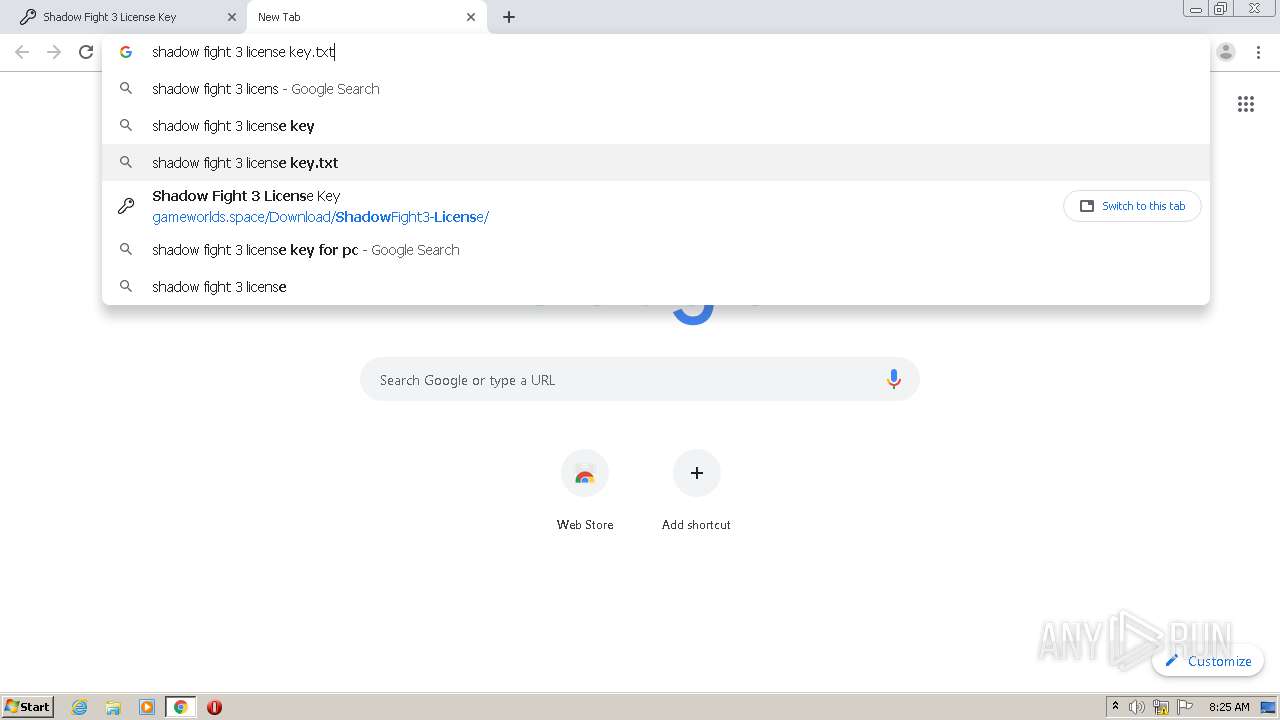The width and height of the screenshot is (1280, 720).
Task: Click the Add shortcut plus tile
Action: tap(697, 473)
